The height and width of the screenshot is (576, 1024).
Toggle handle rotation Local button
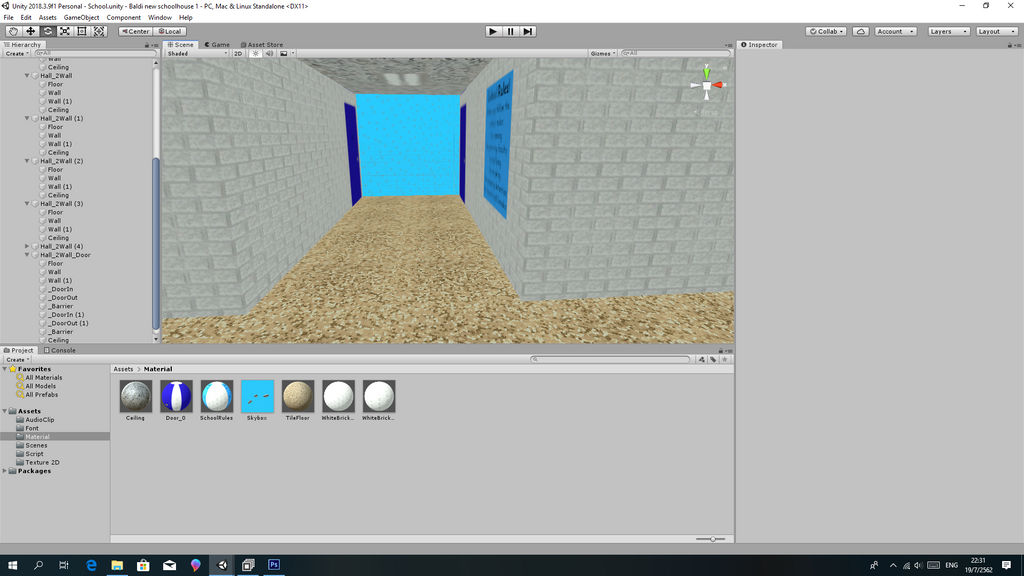(x=170, y=31)
